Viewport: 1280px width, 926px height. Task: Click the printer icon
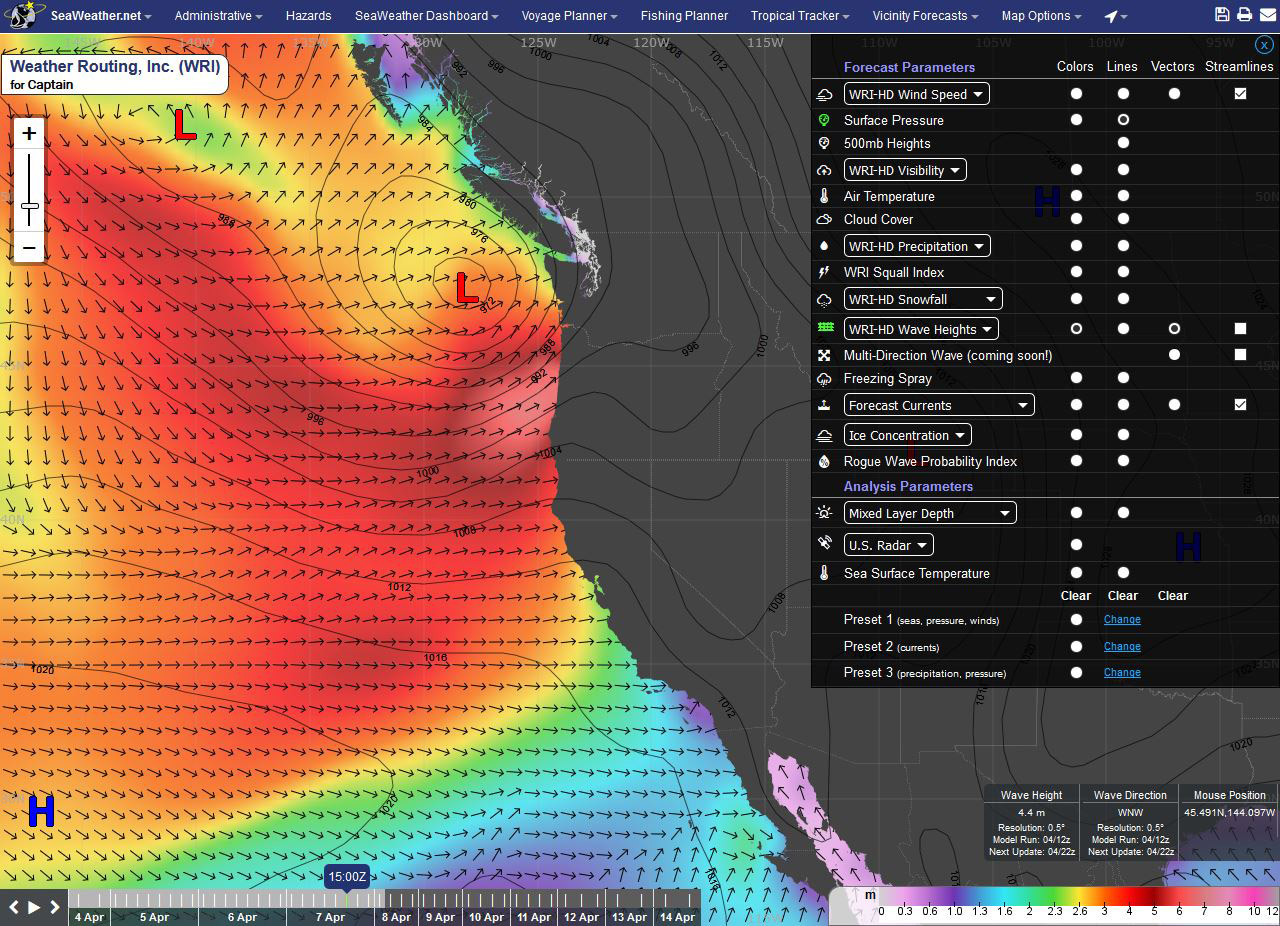tap(1244, 15)
